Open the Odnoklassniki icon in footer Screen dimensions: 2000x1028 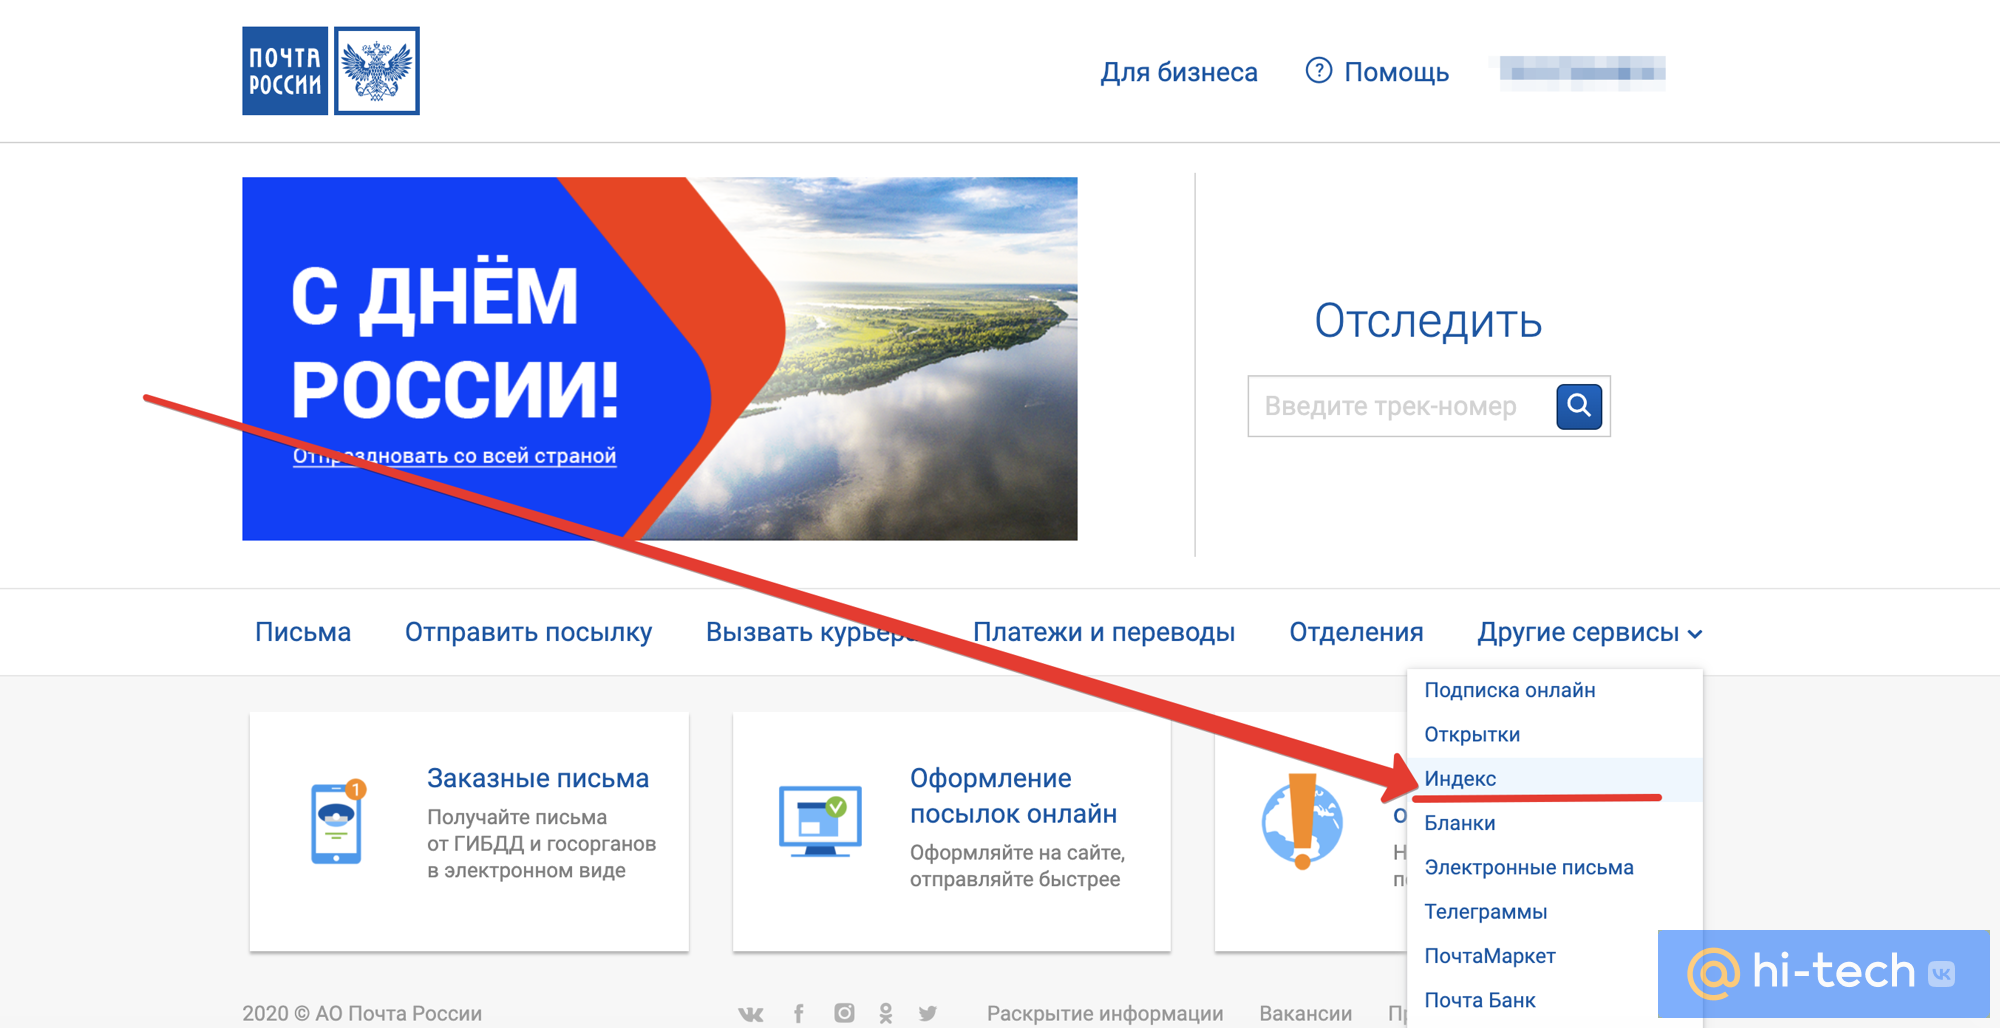click(x=886, y=1014)
